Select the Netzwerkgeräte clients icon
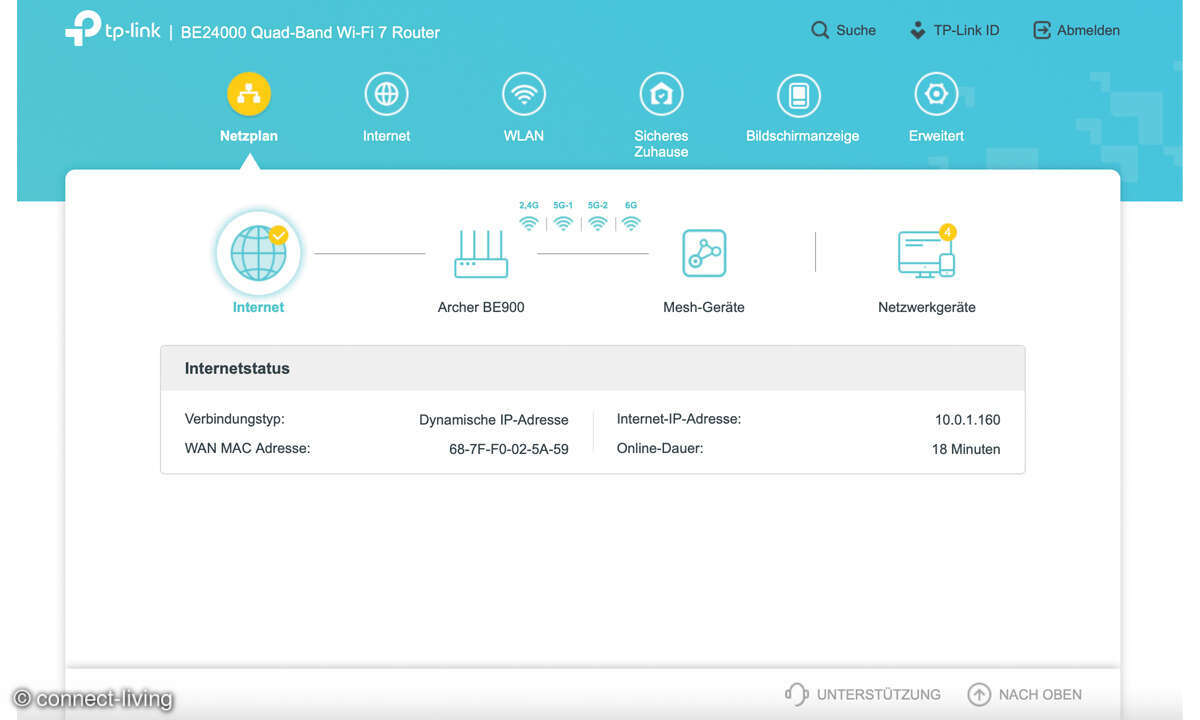The image size is (1200, 720). click(x=926, y=254)
